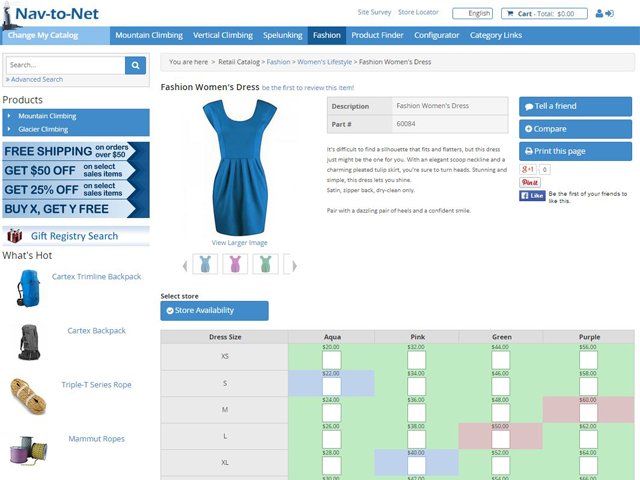This screenshot has height=480, width=640.
Task: Expand Mountain Climbing in Products sidebar
Action: coord(10,116)
